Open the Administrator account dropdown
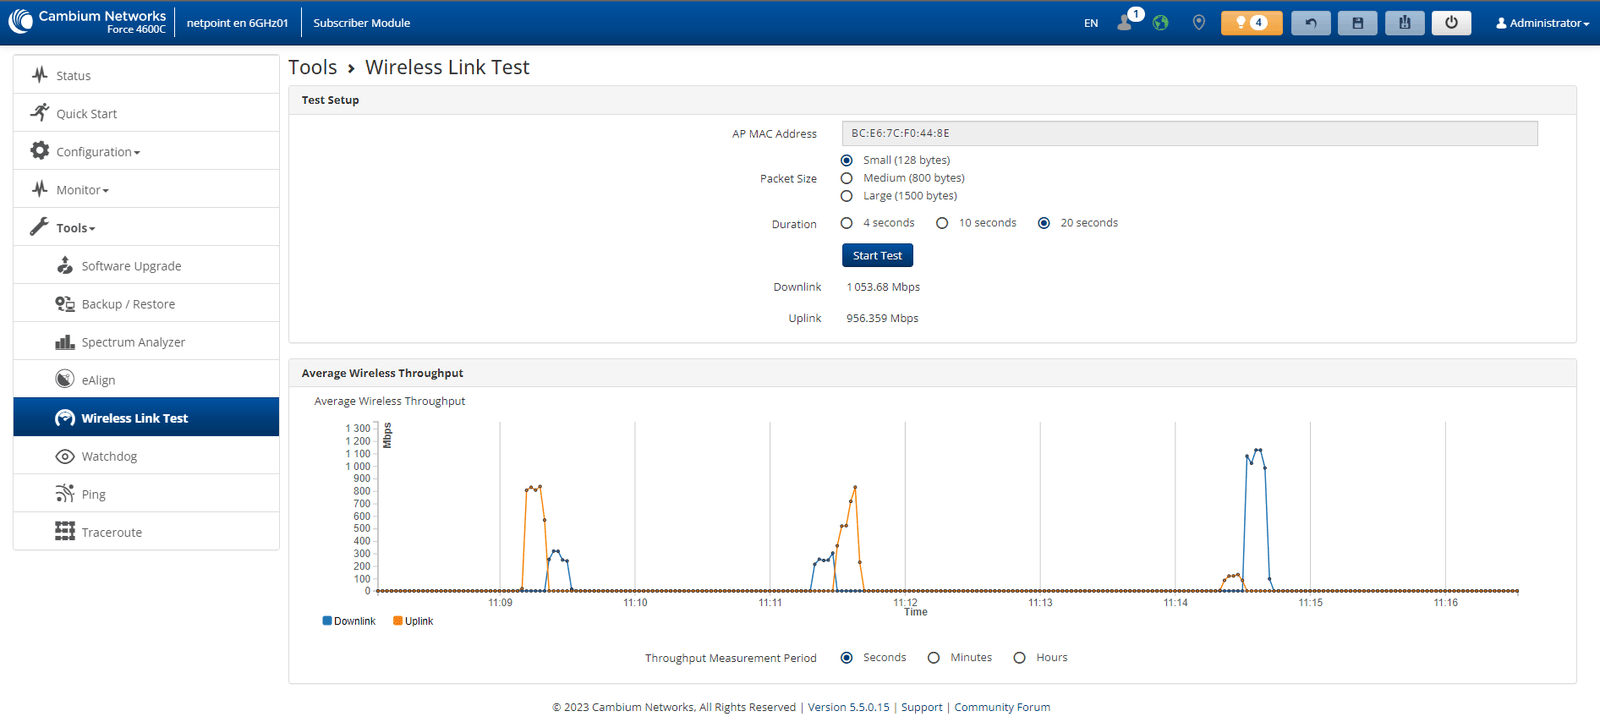Screen dimensions: 1600x721 (1542, 23)
